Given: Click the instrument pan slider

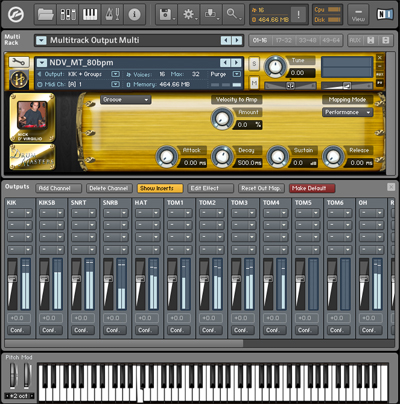Looking at the screenshot, I should (290, 86).
